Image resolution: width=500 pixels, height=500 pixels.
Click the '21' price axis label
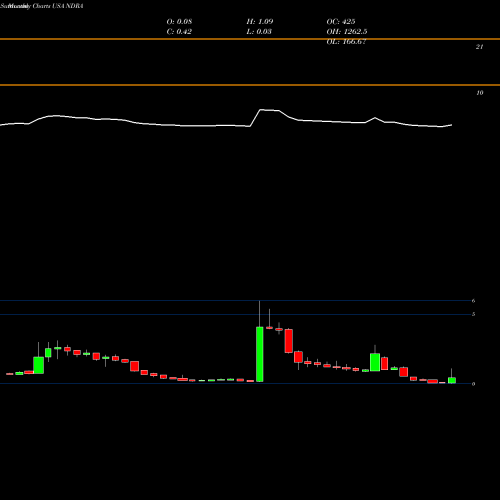[479, 47]
